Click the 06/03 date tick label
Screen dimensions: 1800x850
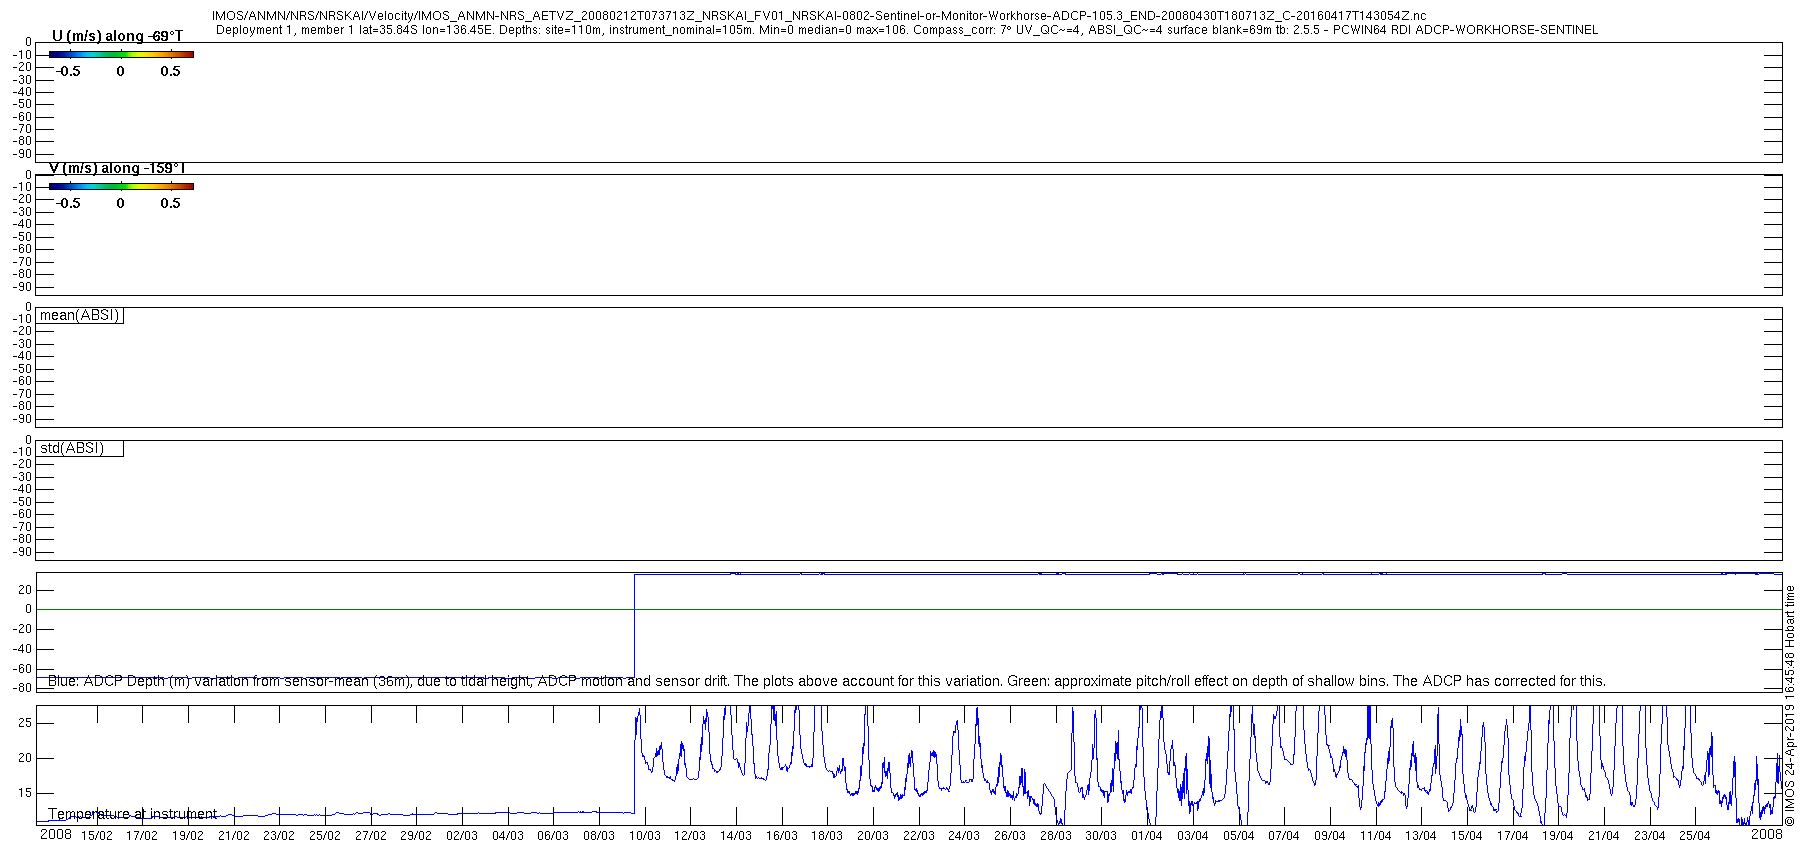553,836
